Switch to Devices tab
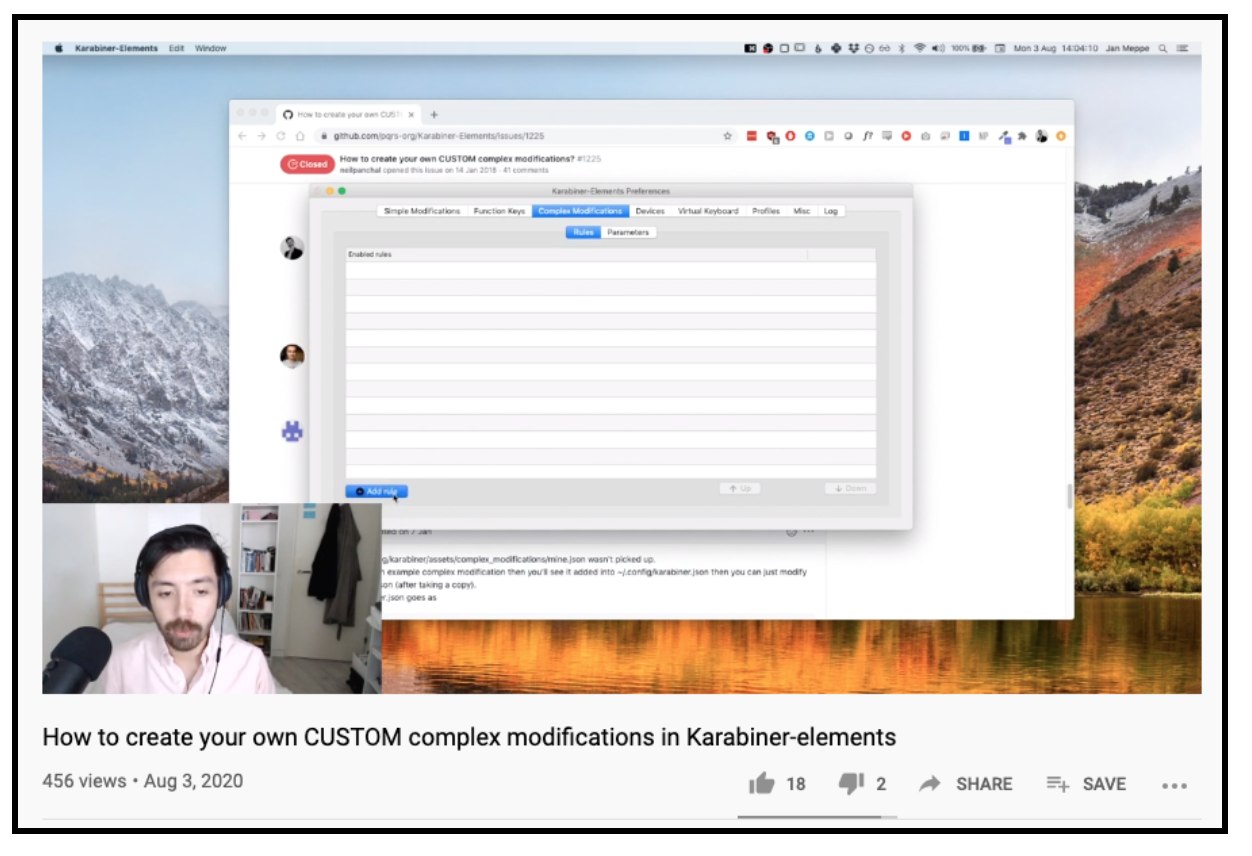 point(650,211)
